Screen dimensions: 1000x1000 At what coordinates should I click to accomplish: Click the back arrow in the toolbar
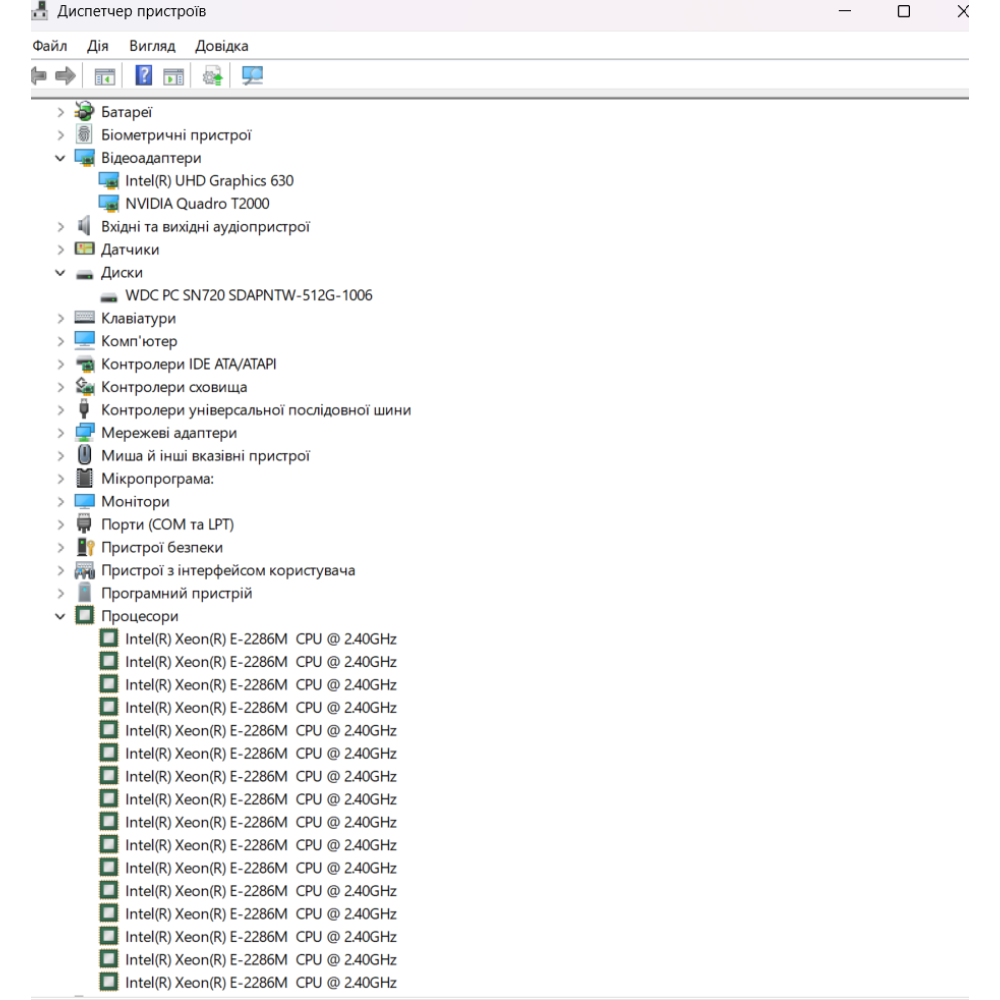[x=40, y=76]
